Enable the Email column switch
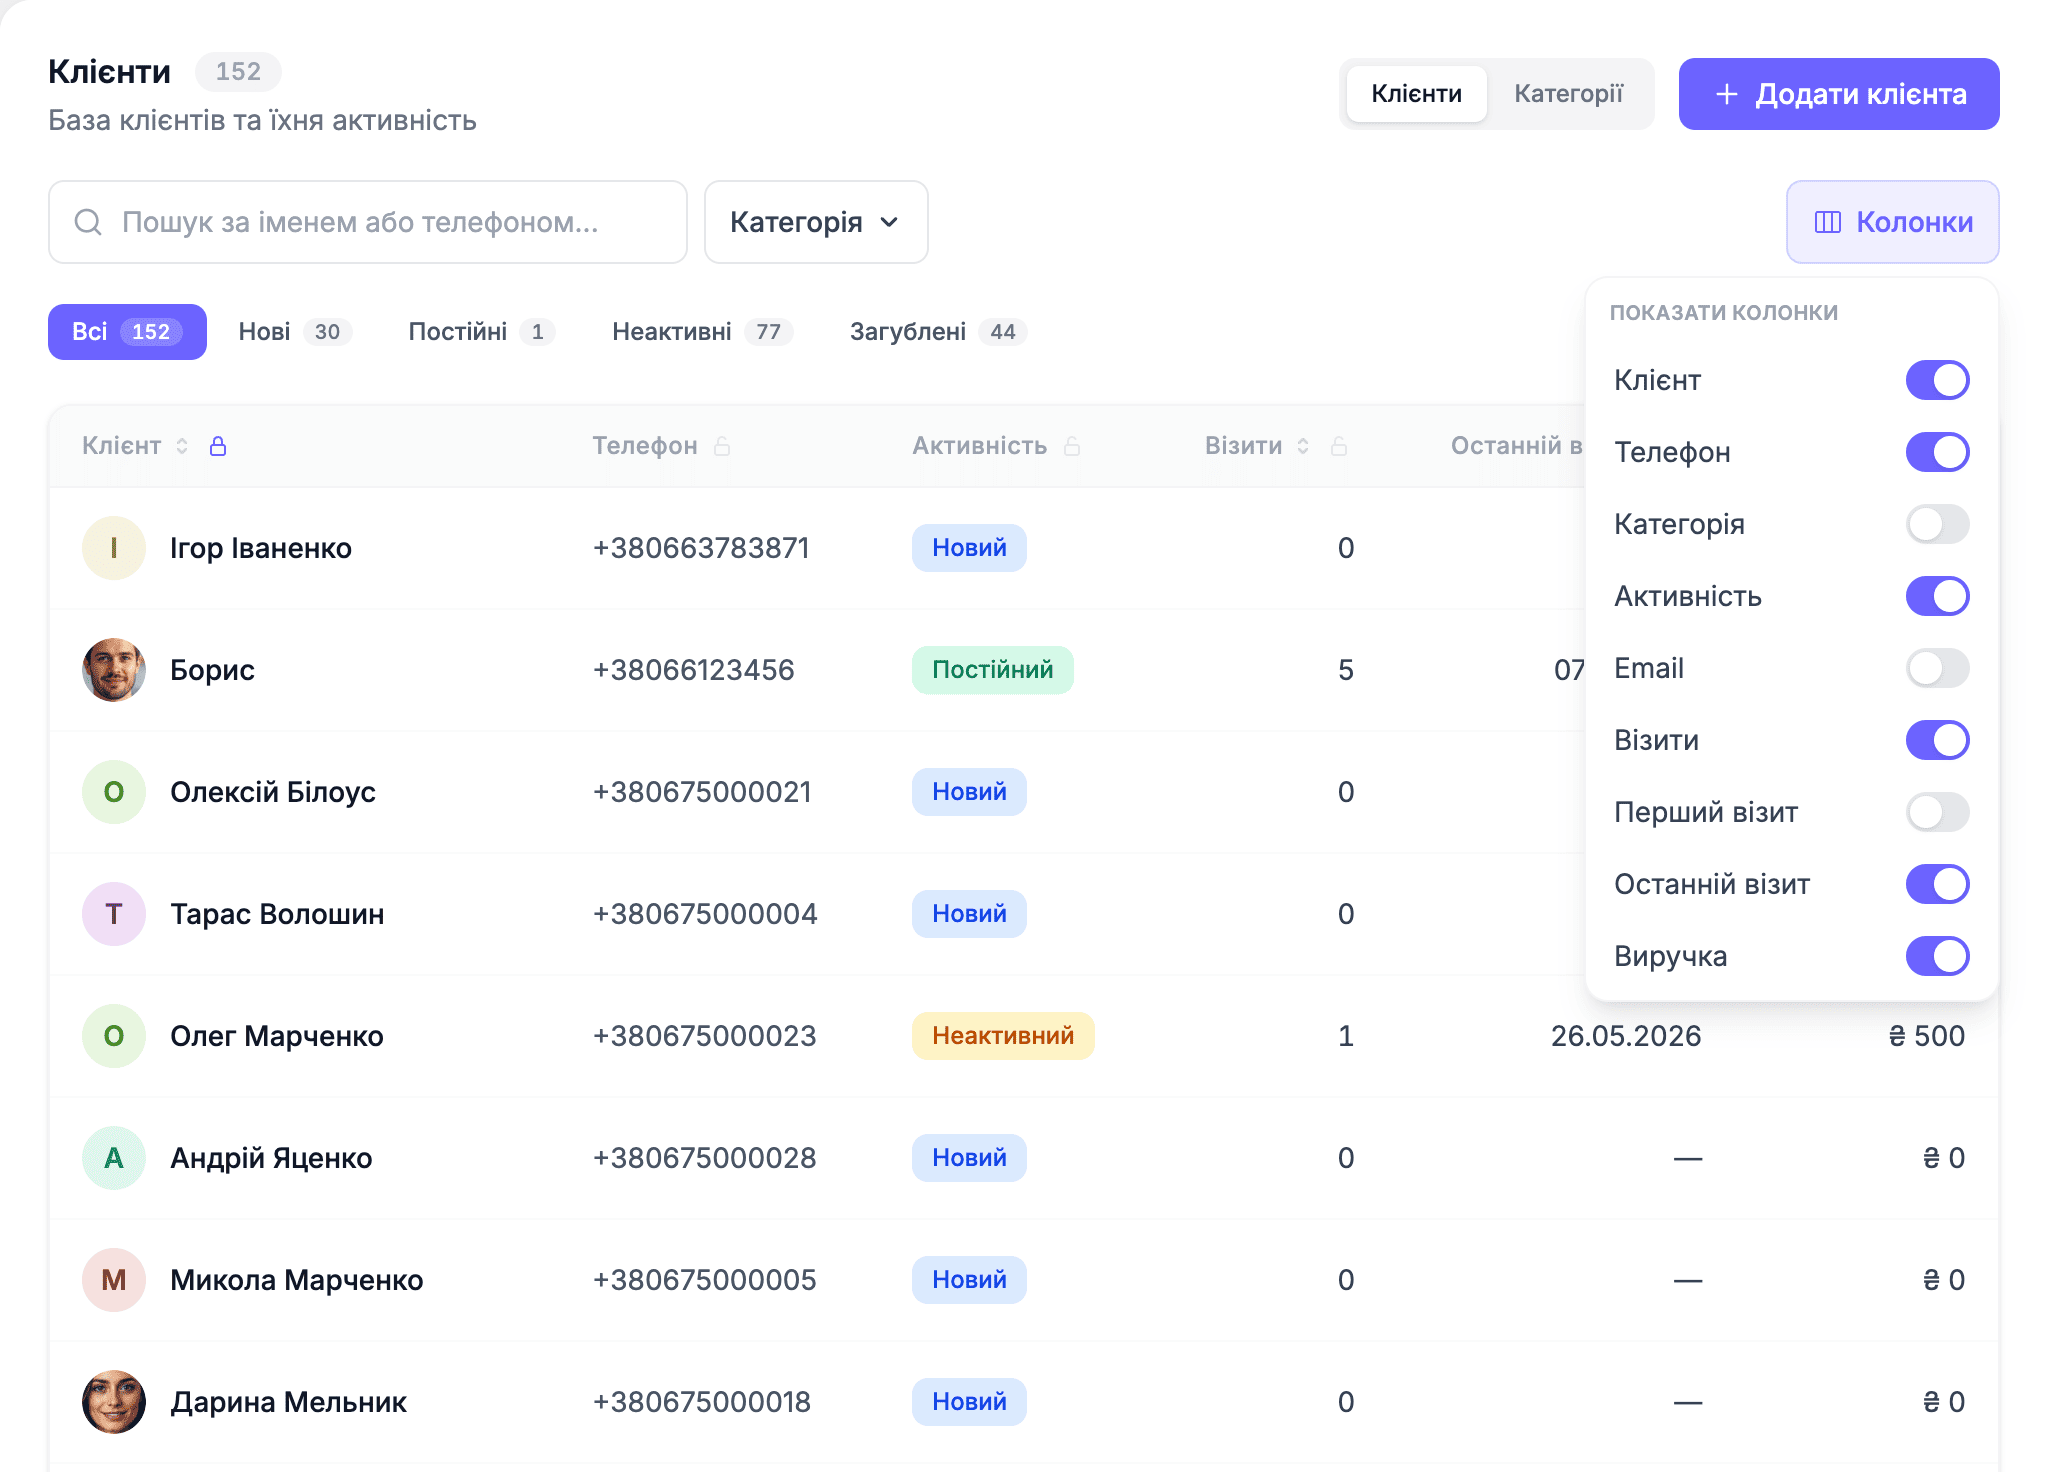 [x=1937, y=668]
